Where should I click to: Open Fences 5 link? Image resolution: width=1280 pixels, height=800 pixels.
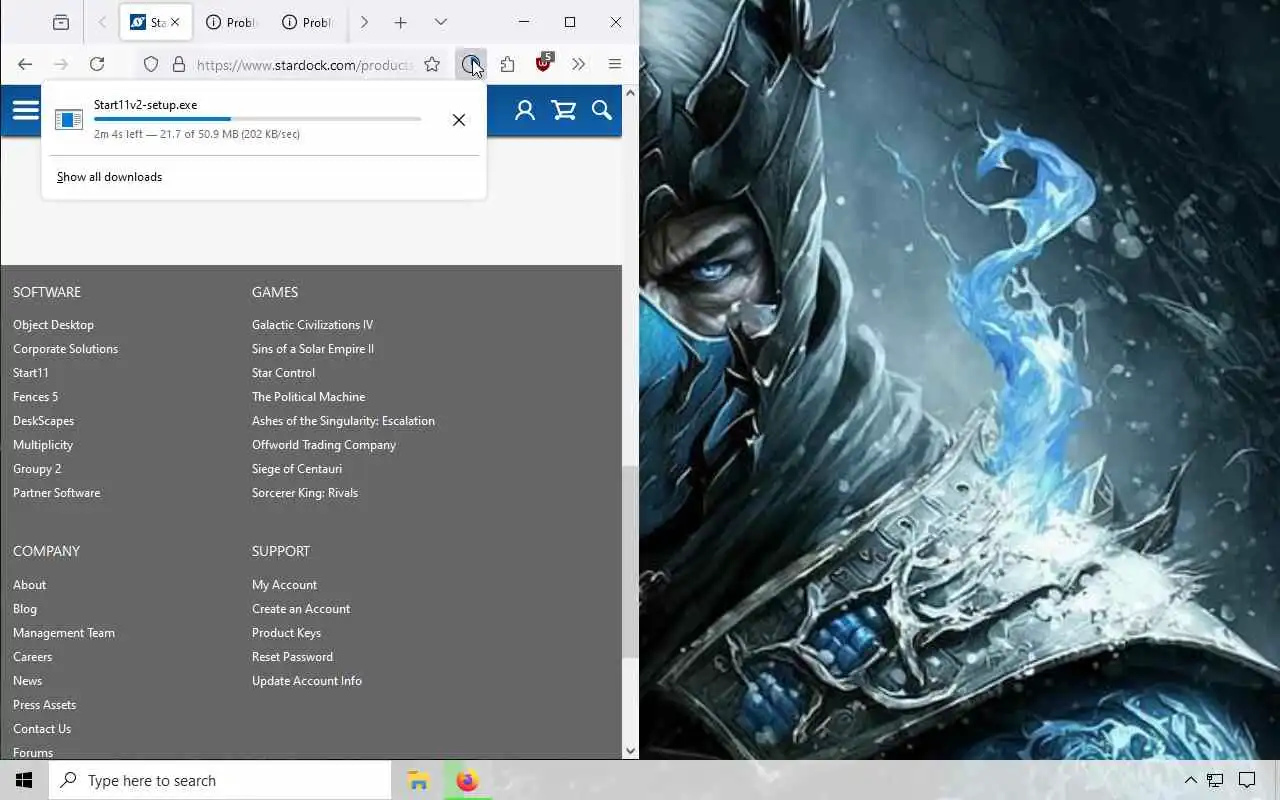point(35,397)
